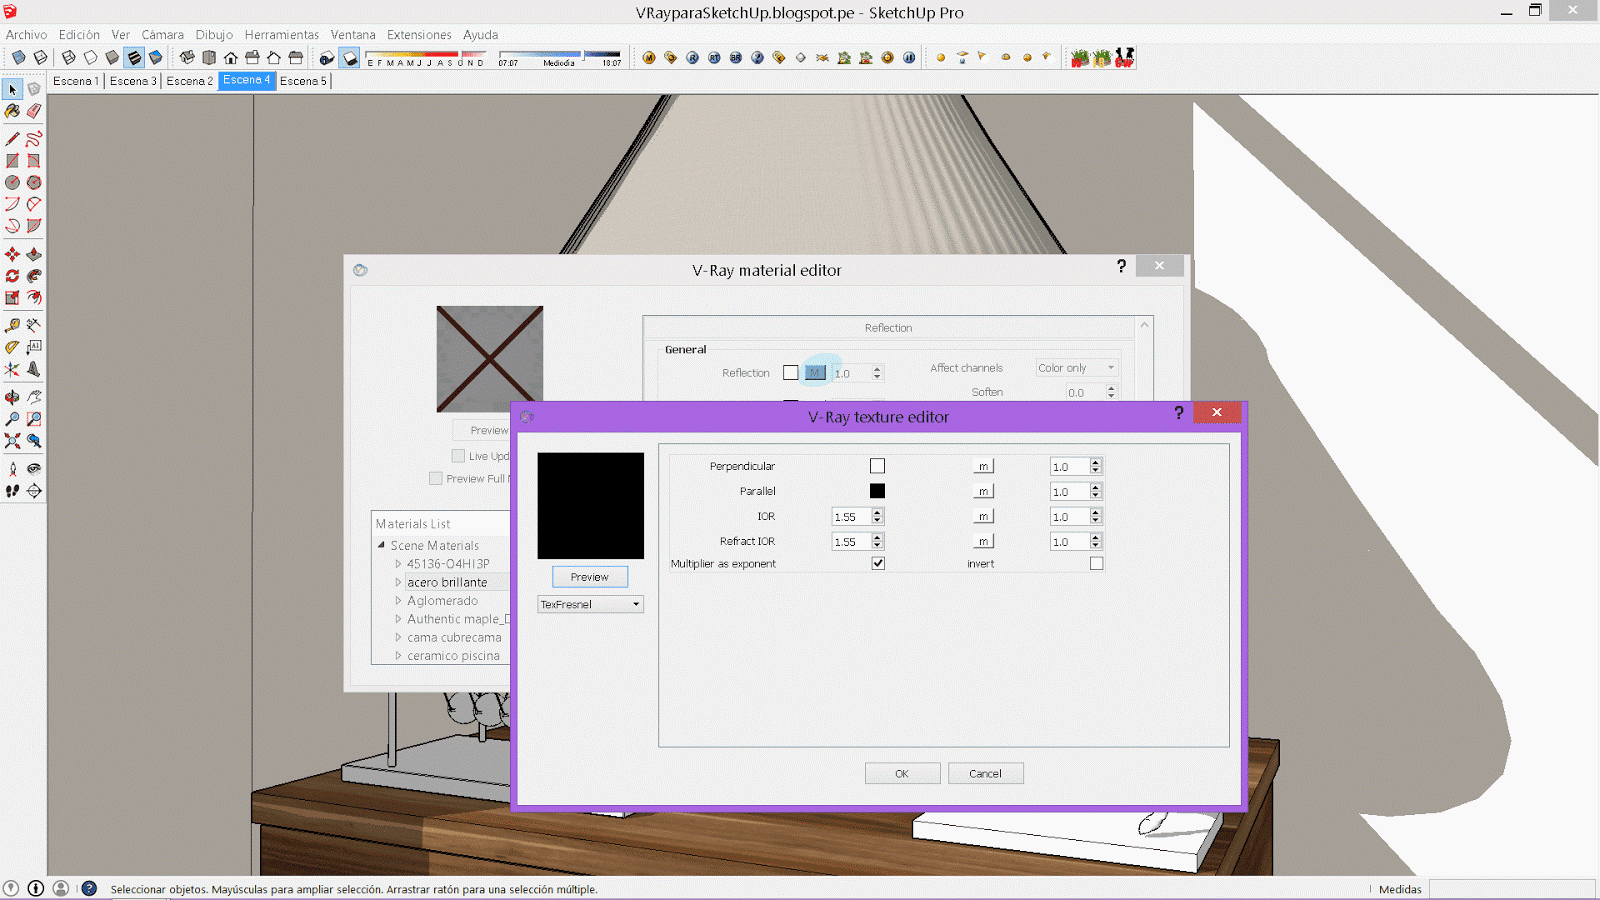Viewport: 1600px width, 900px height.
Task: Select the Rectangle drawing tool
Action: (x=12, y=158)
